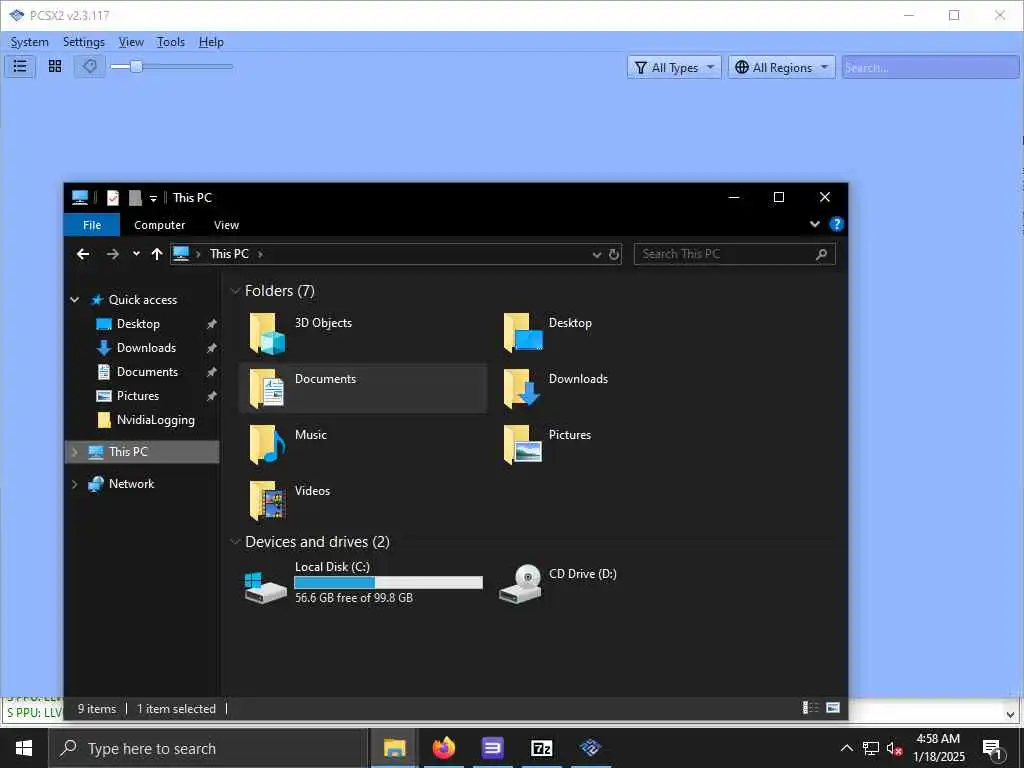1024x768 pixels.
Task: Toggle PCSX2 show titles tag icon
Action: [89, 66]
